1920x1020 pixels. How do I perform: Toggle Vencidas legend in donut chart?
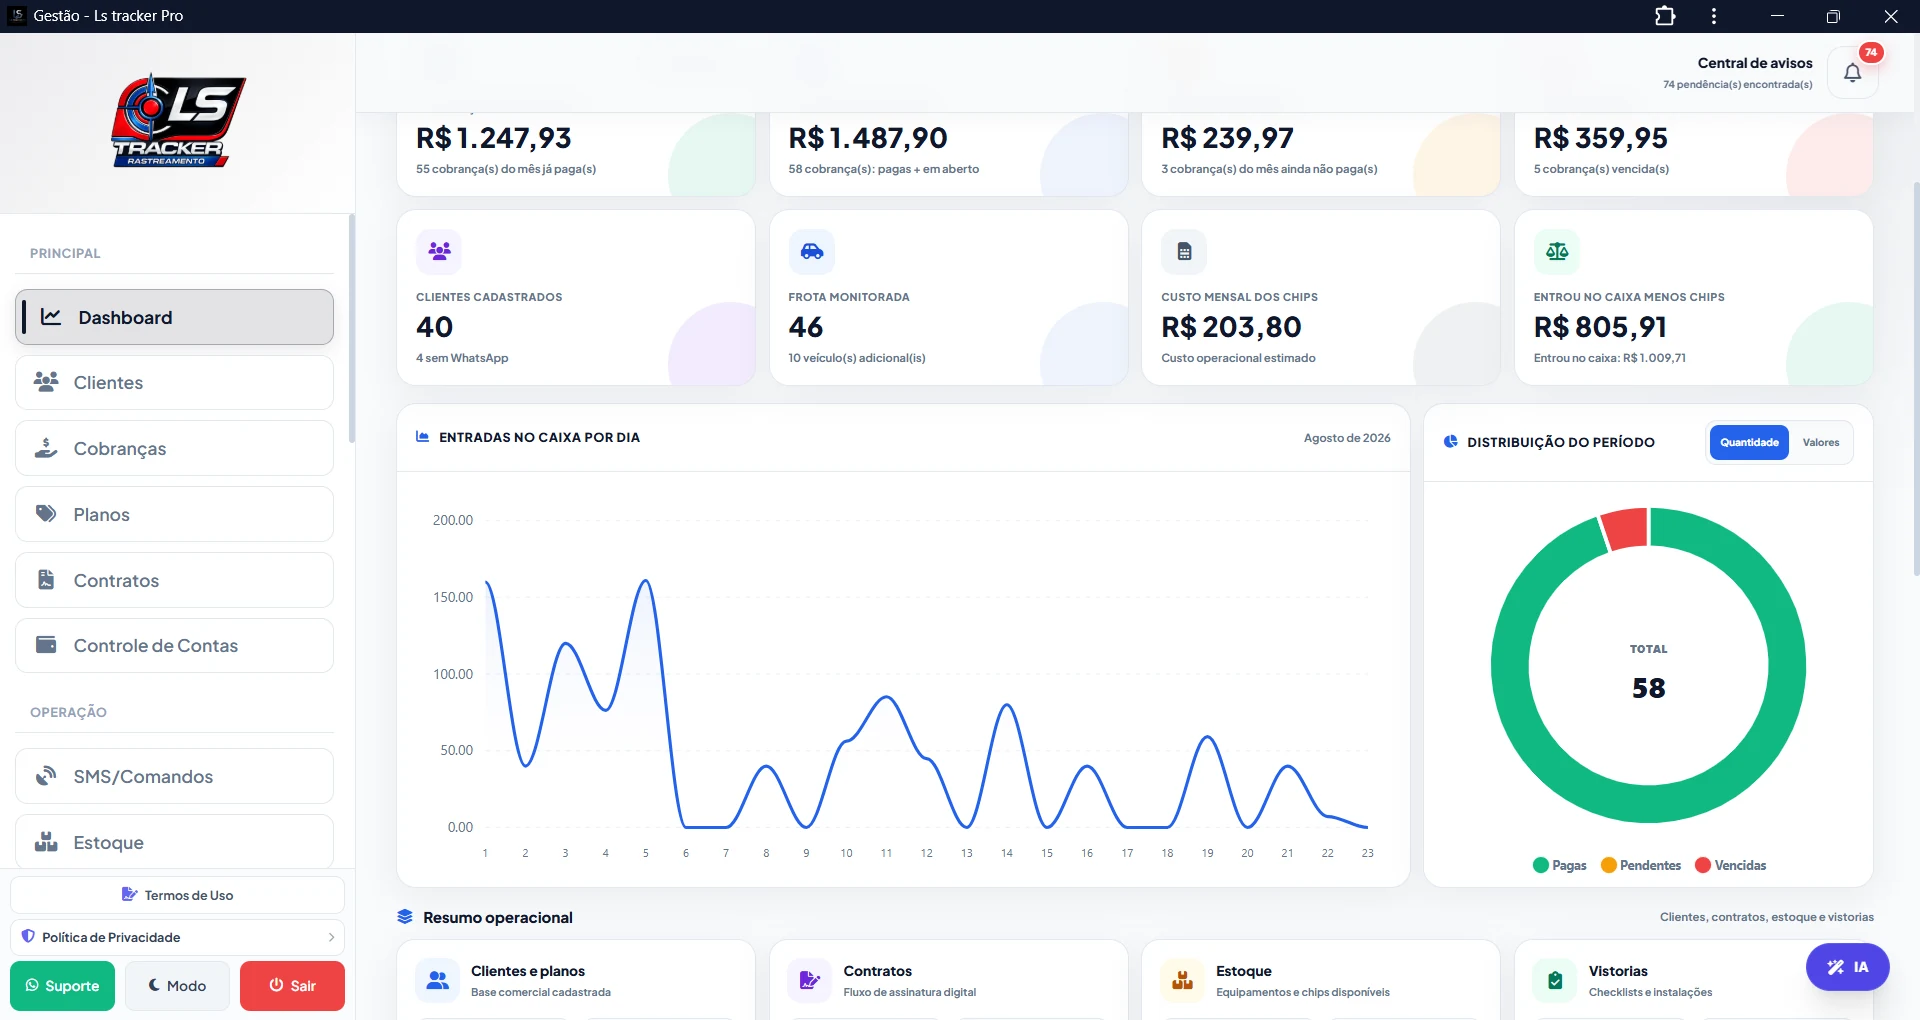pyautogui.click(x=1731, y=865)
